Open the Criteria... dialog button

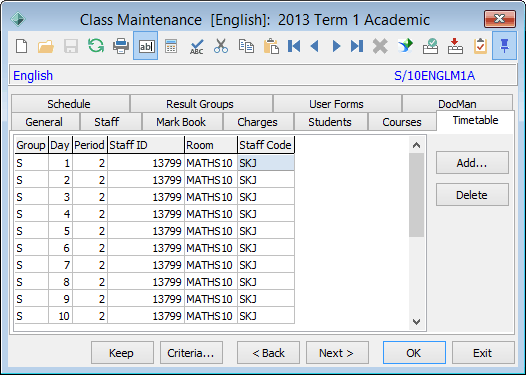point(191,353)
